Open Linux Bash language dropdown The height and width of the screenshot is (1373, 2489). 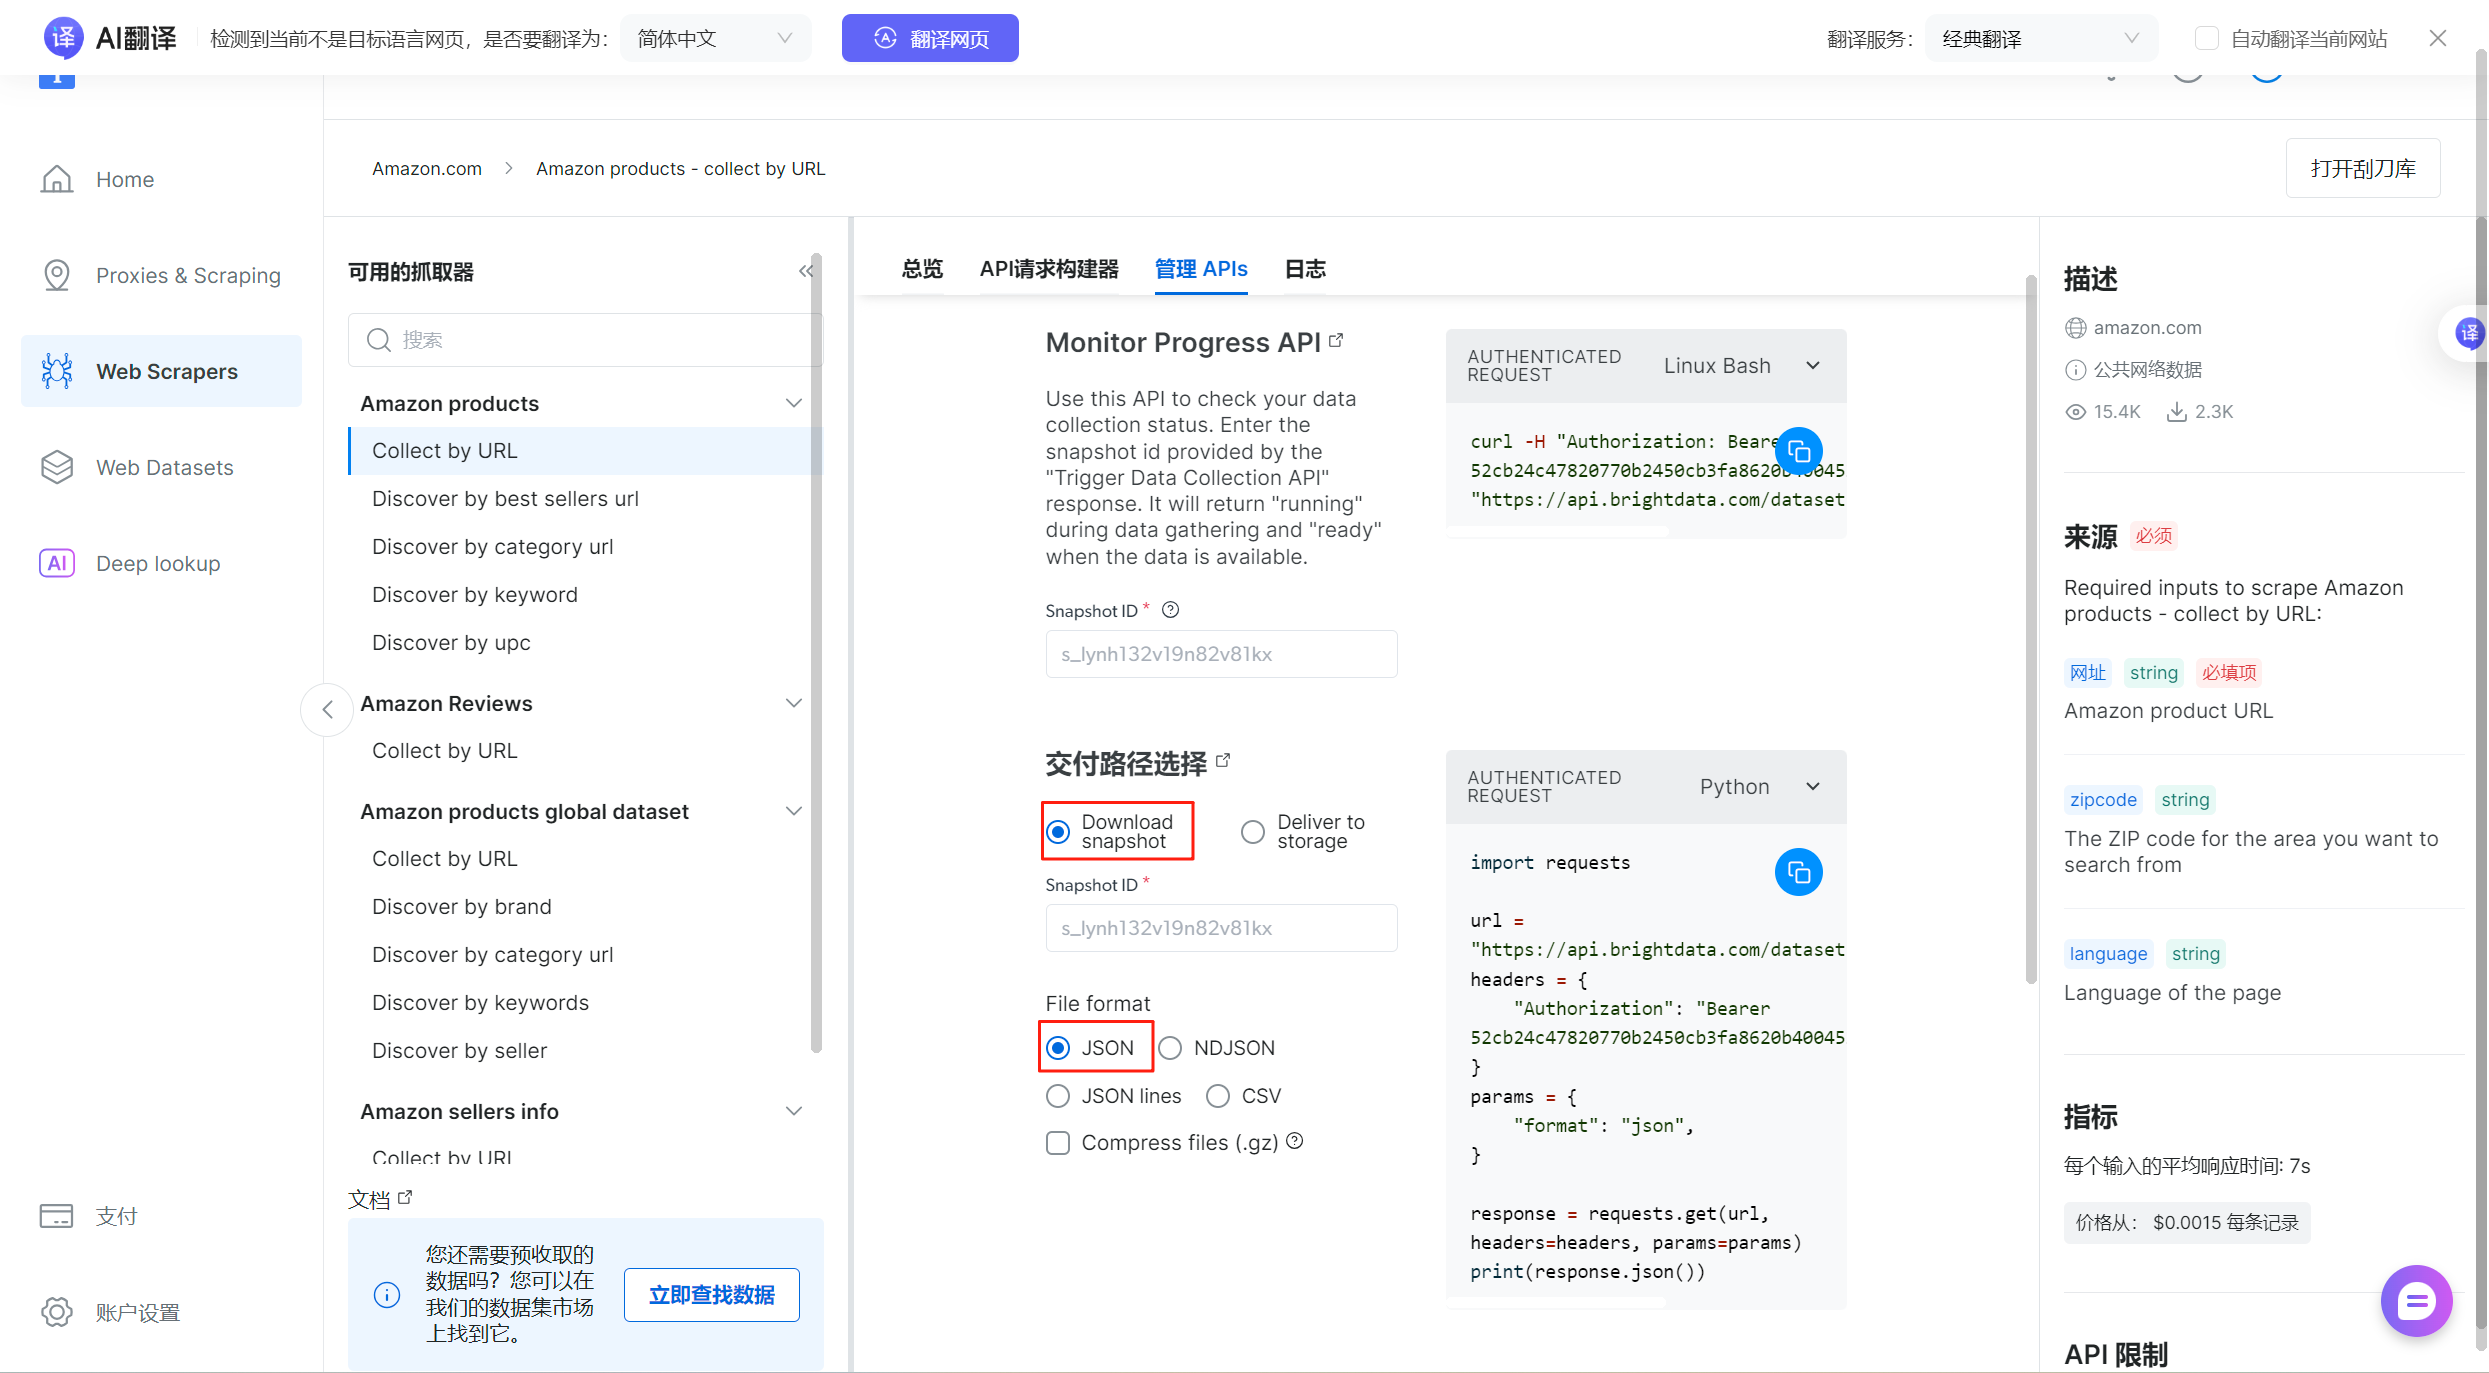point(1741,365)
